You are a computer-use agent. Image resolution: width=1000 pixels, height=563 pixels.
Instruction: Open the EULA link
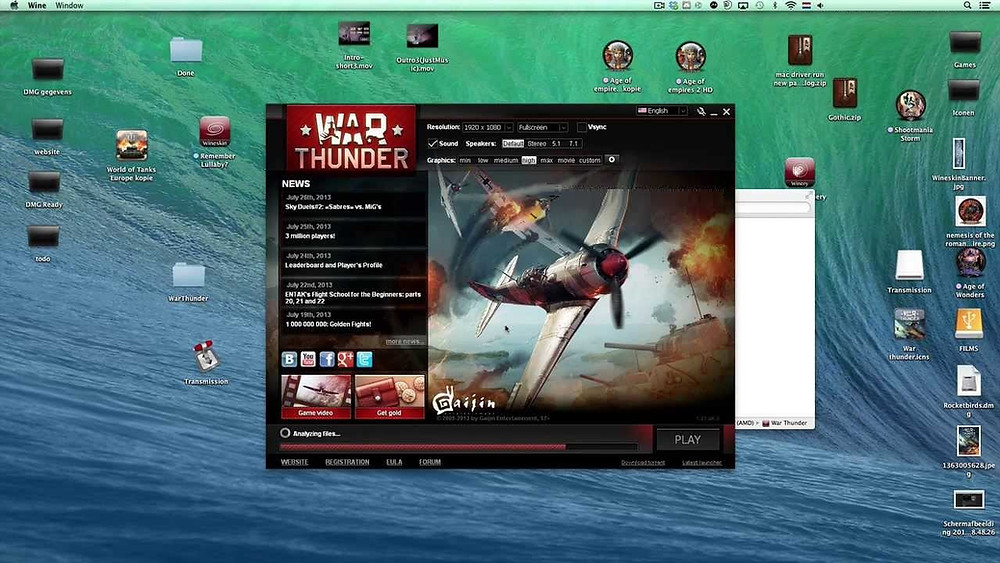click(394, 462)
